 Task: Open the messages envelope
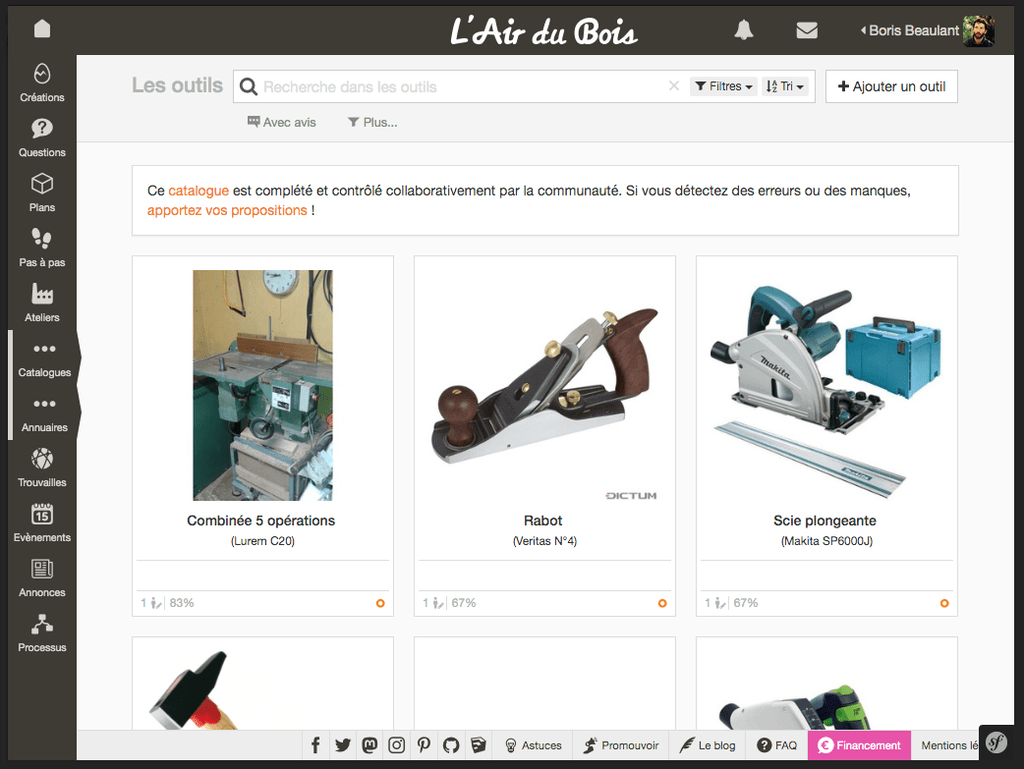click(x=807, y=30)
